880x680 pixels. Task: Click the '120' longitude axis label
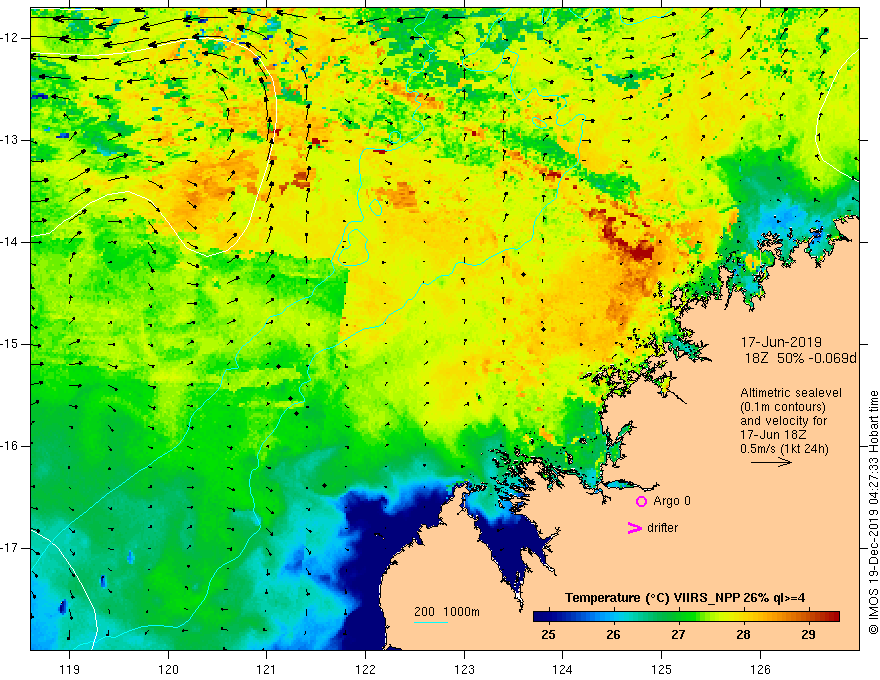pos(168,669)
